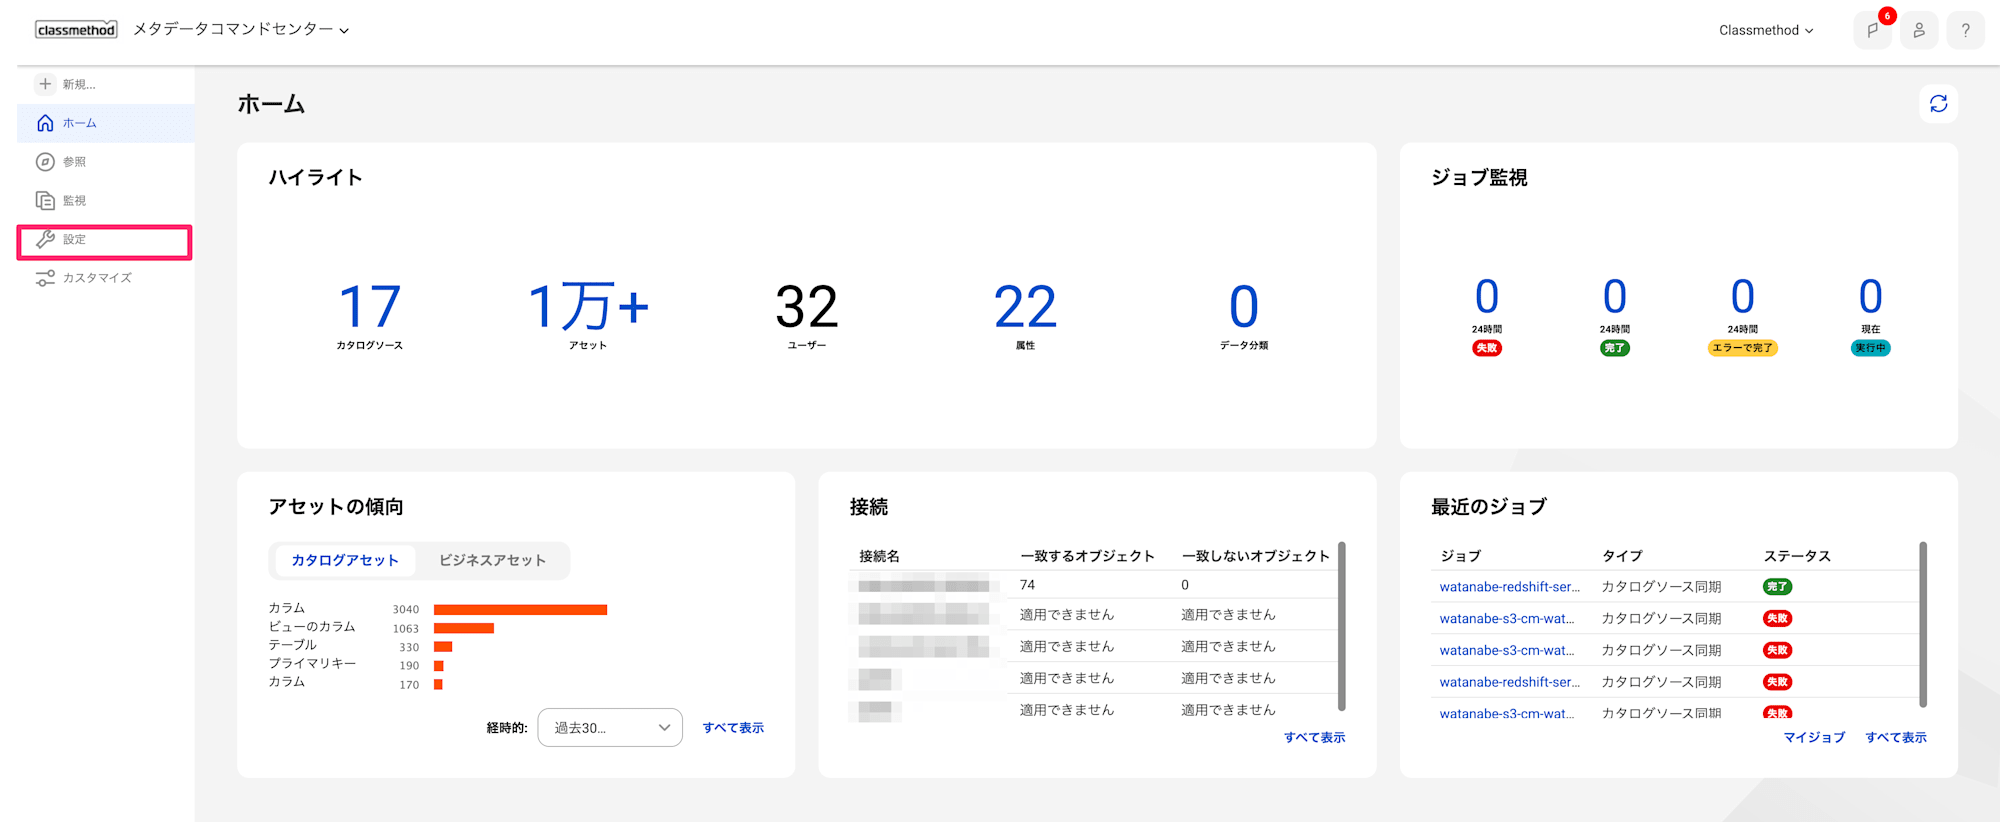Open the help question mark icon
2000x822 pixels.
pos(1965,30)
